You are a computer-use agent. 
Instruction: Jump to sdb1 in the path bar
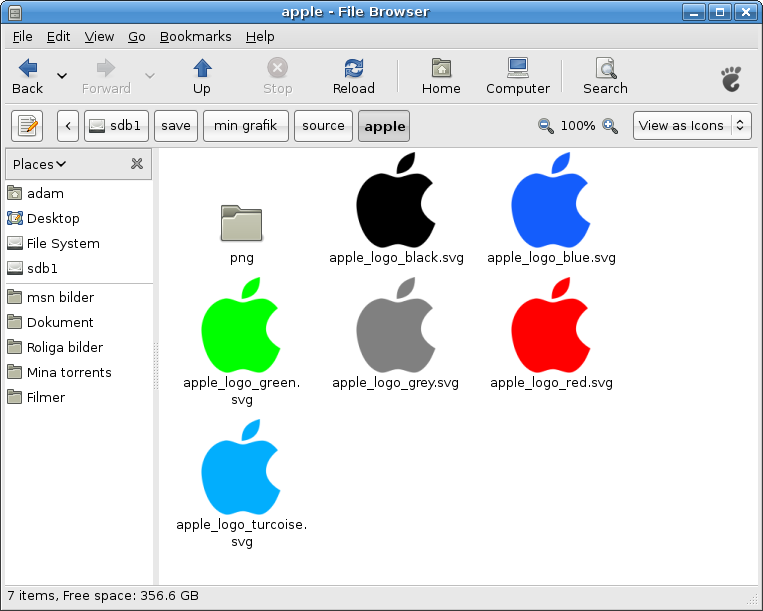(x=116, y=126)
